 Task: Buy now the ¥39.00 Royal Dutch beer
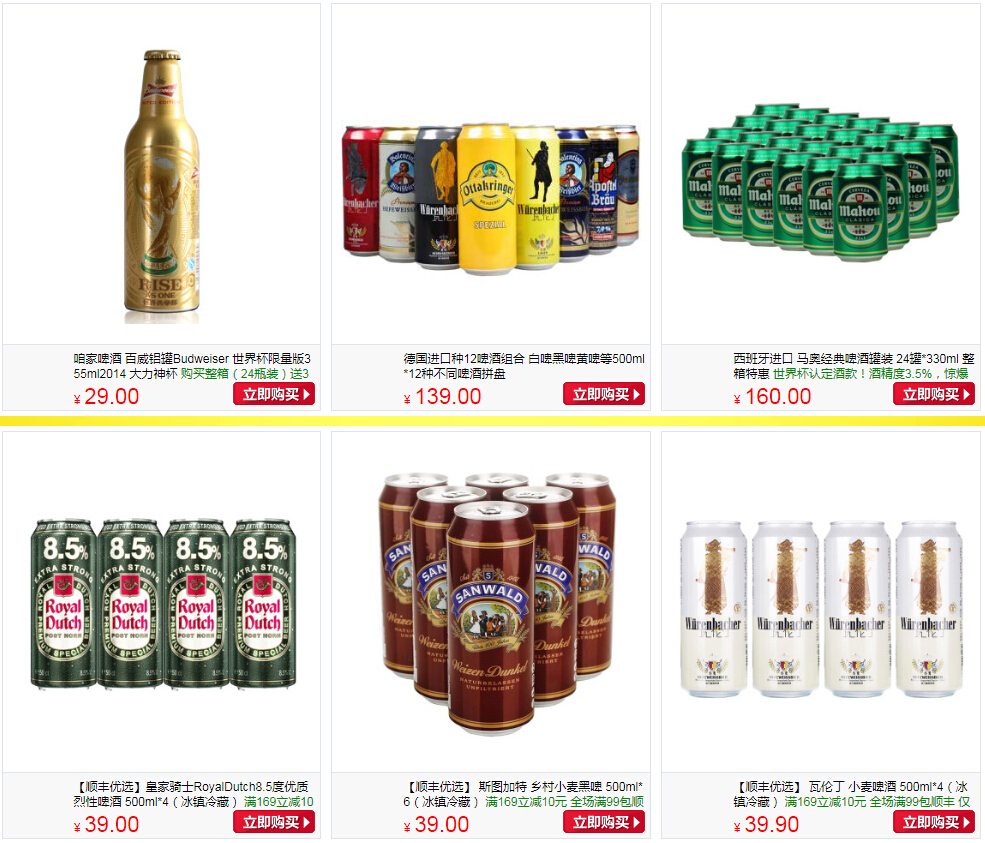pos(274,822)
